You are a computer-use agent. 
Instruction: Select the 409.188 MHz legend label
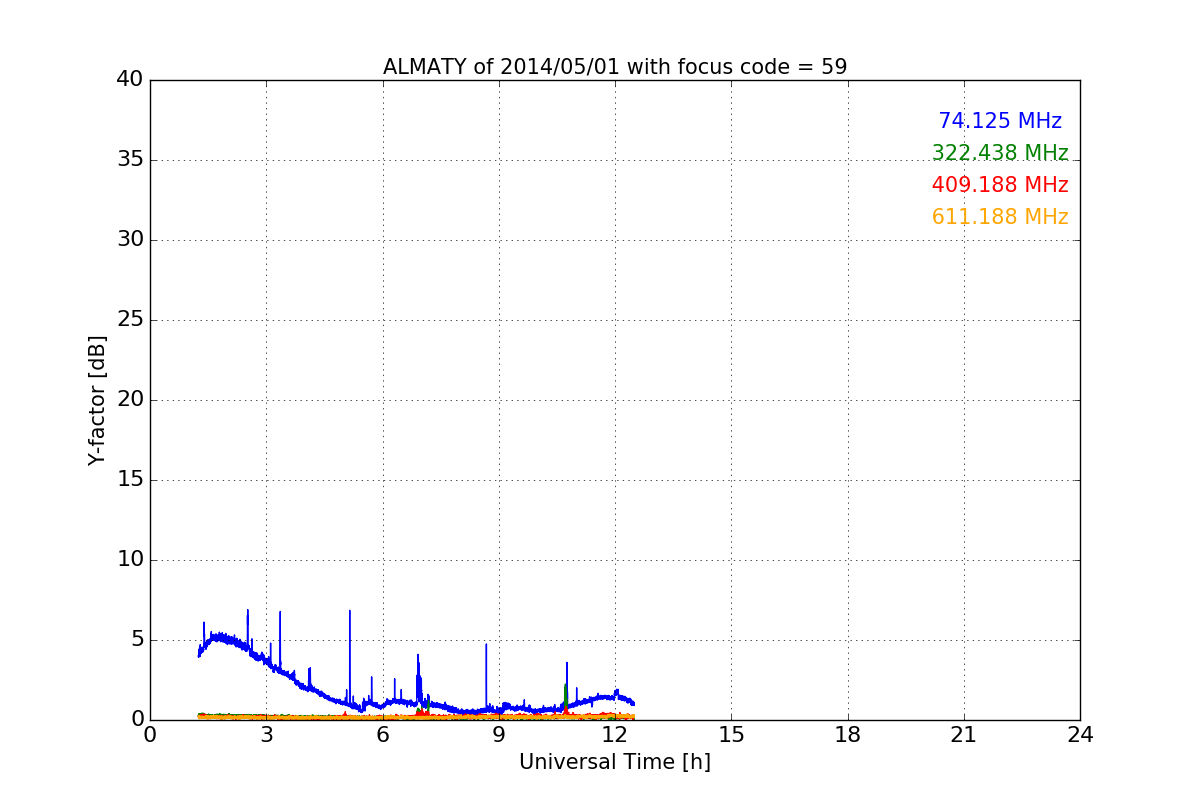(x=1000, y=185)
